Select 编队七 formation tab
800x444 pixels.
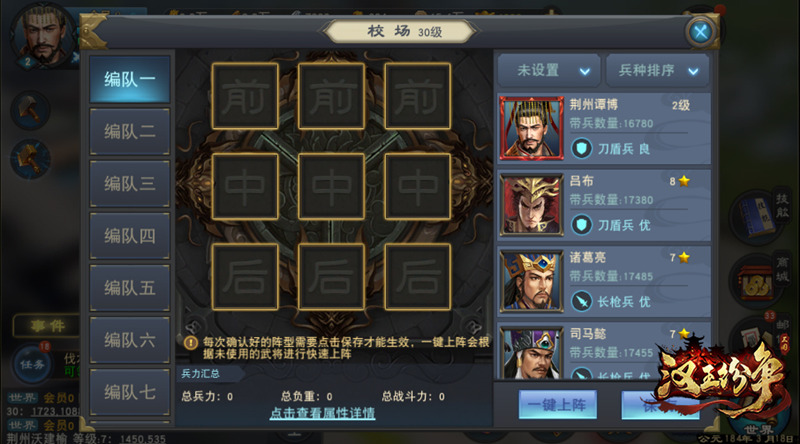[x=130, y=392]
